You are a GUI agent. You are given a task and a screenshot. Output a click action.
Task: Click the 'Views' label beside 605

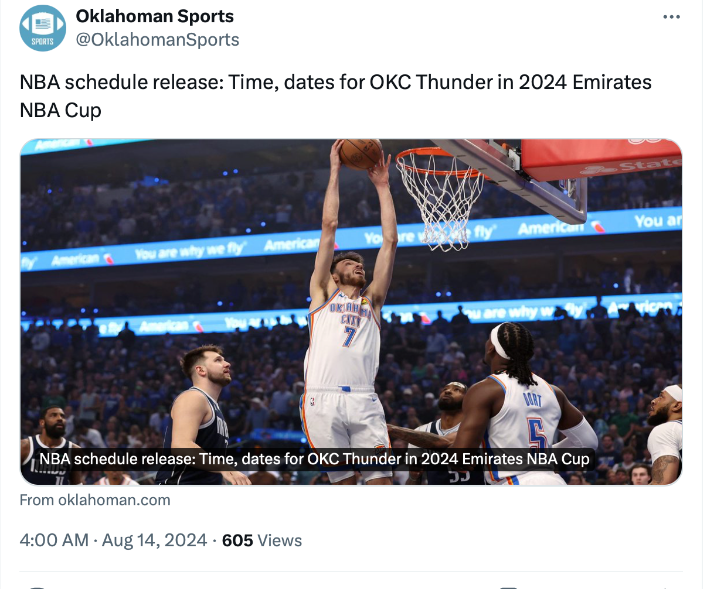280,540
